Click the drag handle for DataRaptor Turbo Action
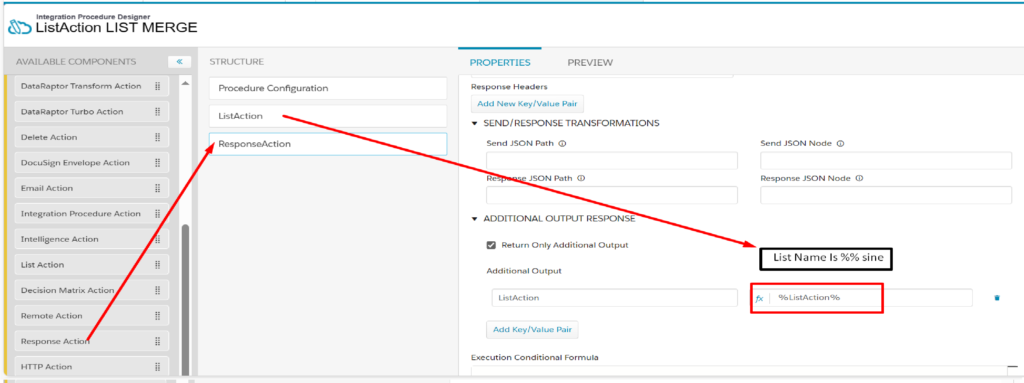1024x383 pixels. click(x=157, y=112)
